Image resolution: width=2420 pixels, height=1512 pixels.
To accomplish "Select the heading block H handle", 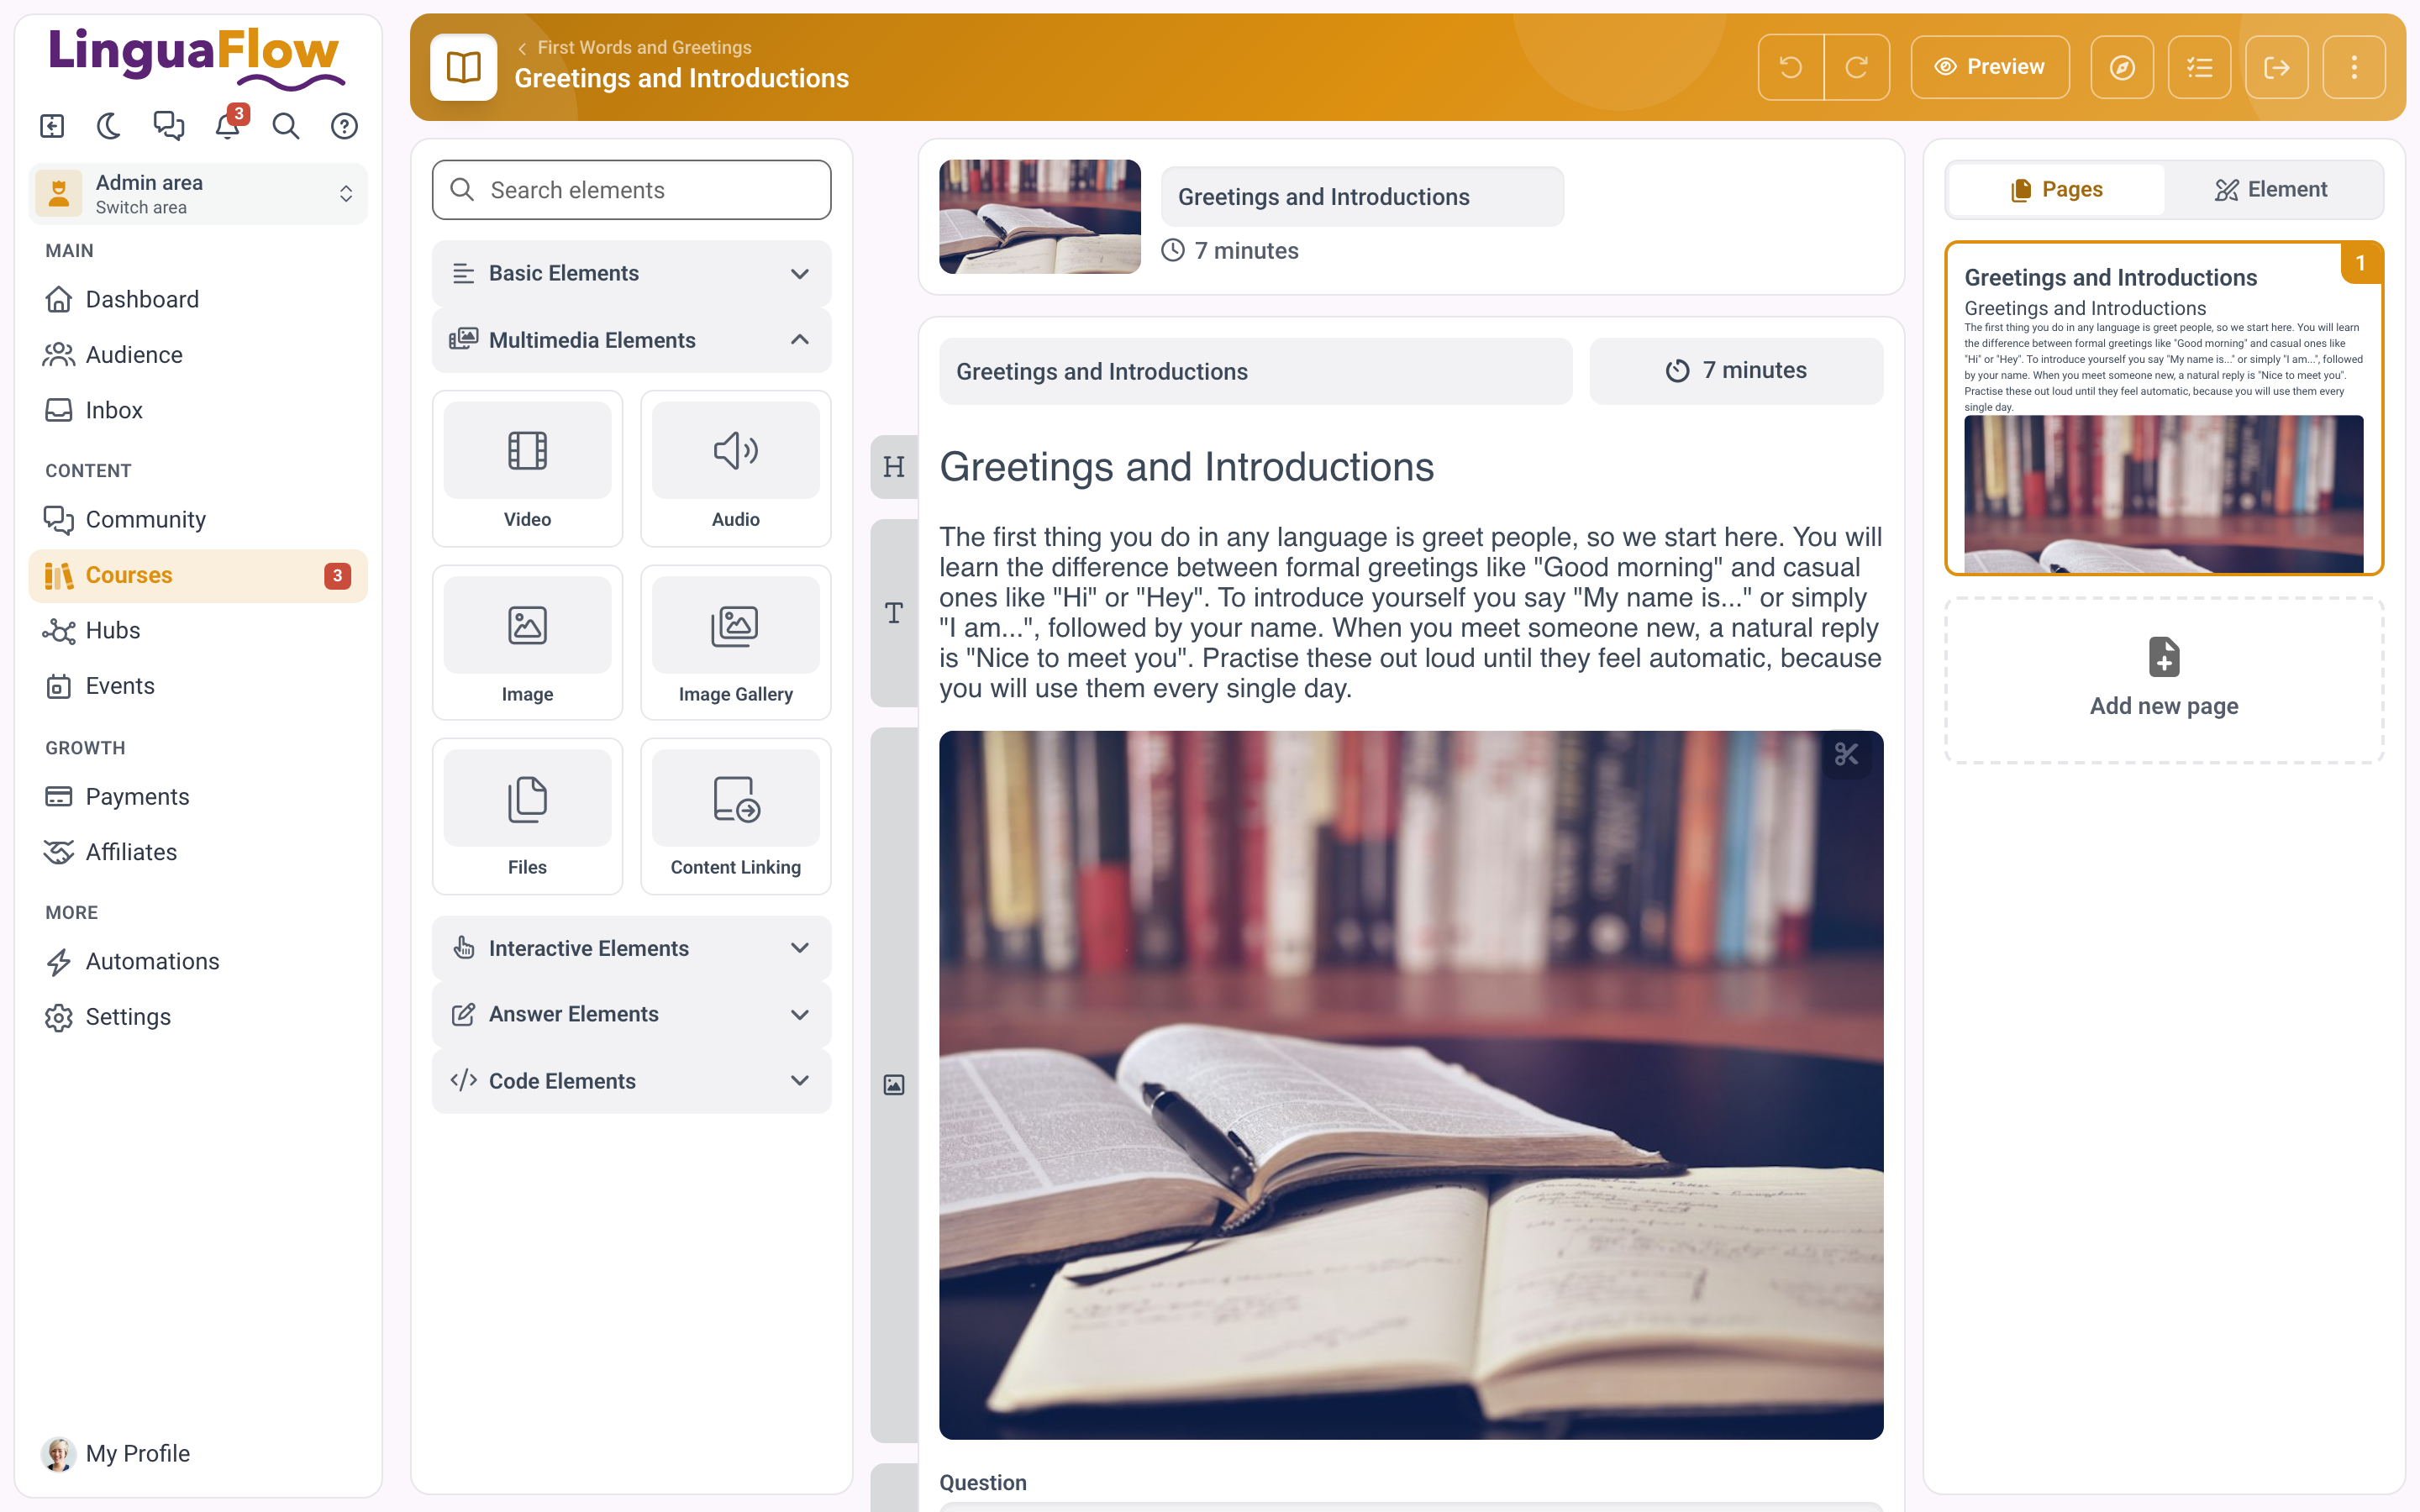I will tap(894, 467).
